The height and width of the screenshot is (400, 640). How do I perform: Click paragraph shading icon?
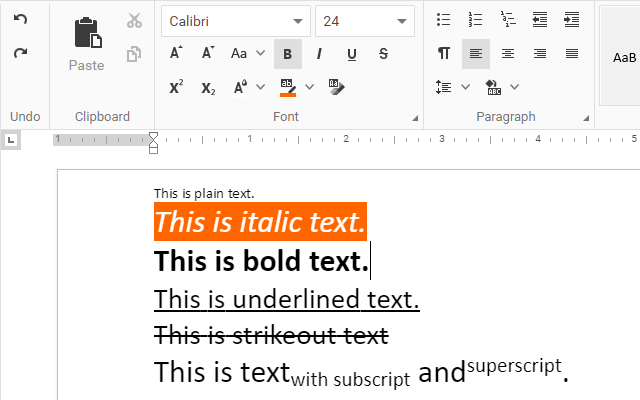(493, 87)
